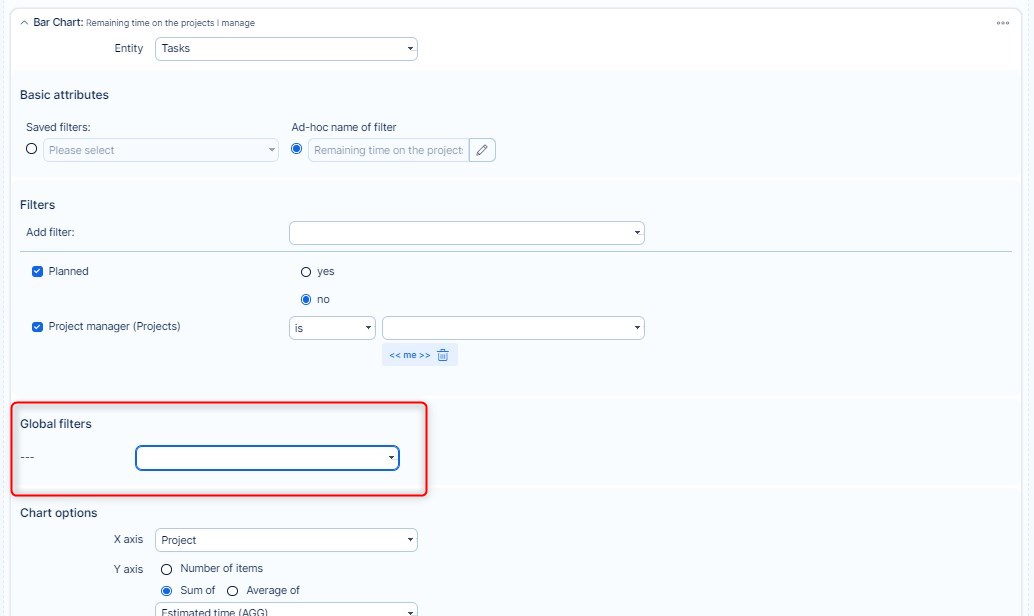Open the X axis Project dropdown

[286, 540]
